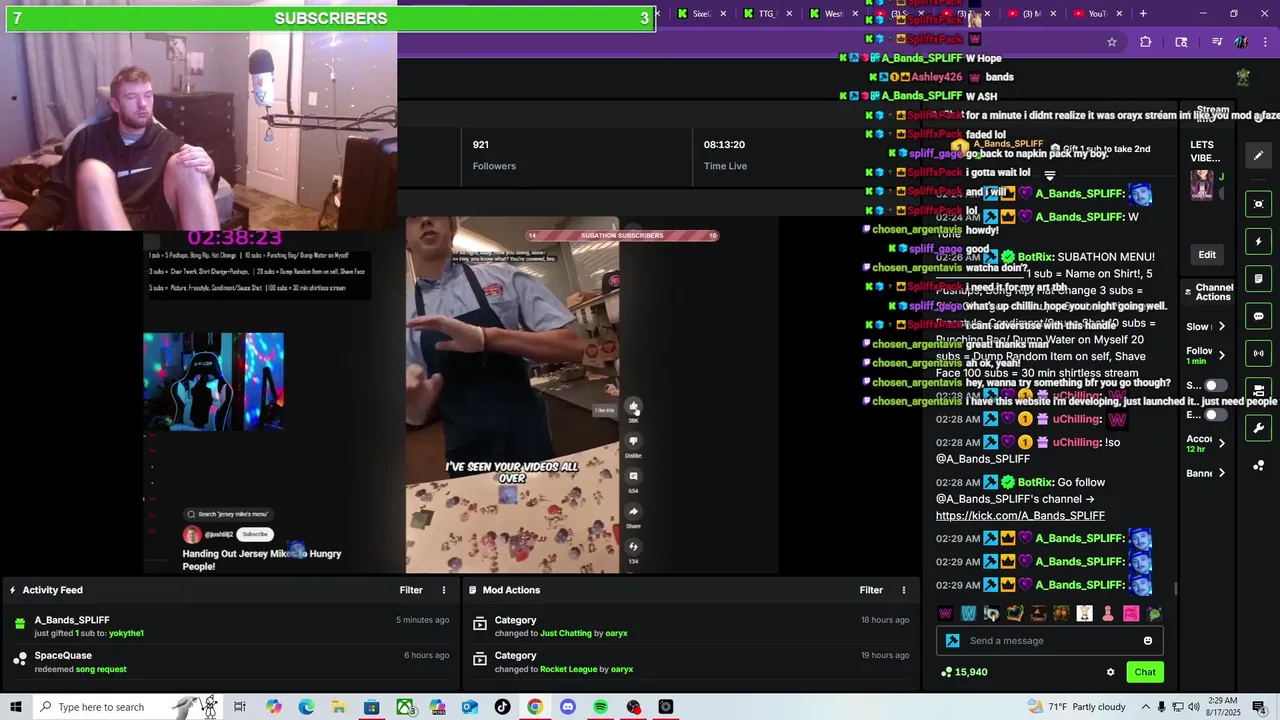The image size is (1280, 720).
Task: Open Xbox app from the taskbar
Action: pyautogui.click(x=404, y=707)
